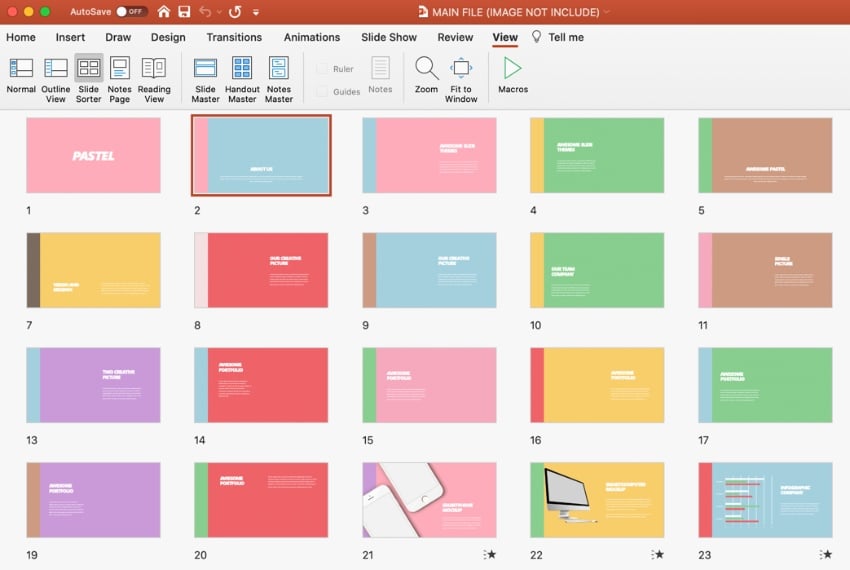850x570 pixels.
Task: Expand the file title dropdown chevron
Action: coord(607,13)
